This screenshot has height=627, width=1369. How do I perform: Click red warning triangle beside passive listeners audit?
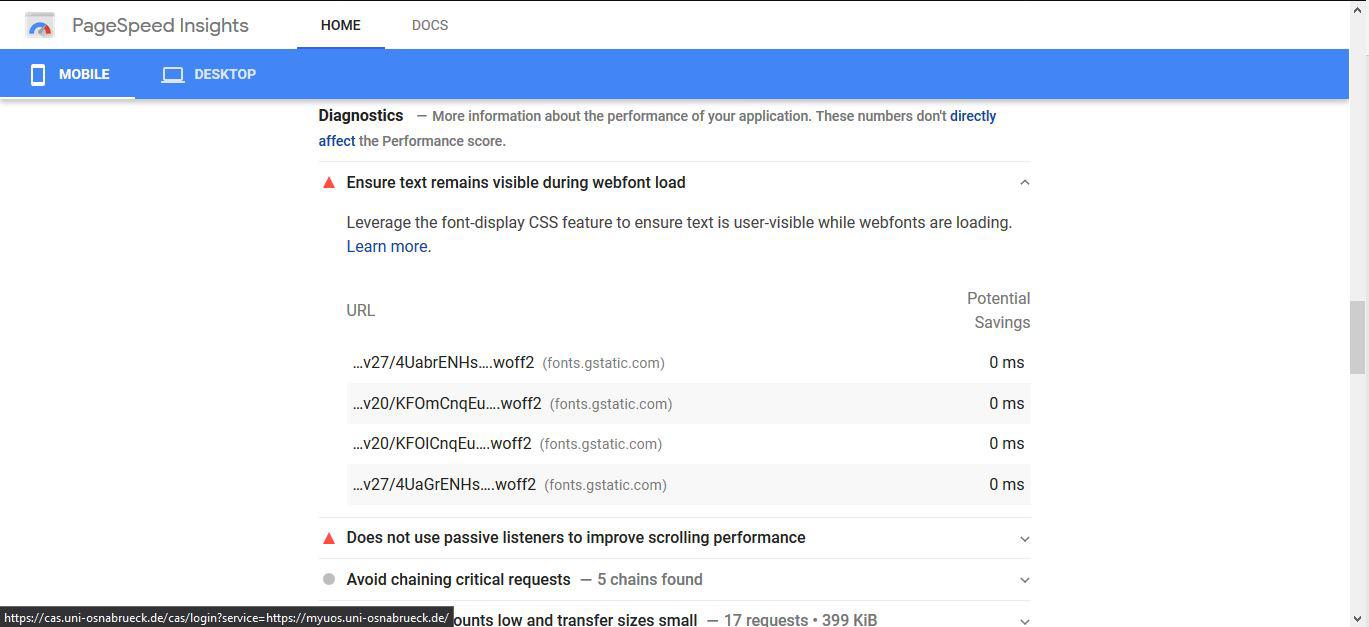328,538
